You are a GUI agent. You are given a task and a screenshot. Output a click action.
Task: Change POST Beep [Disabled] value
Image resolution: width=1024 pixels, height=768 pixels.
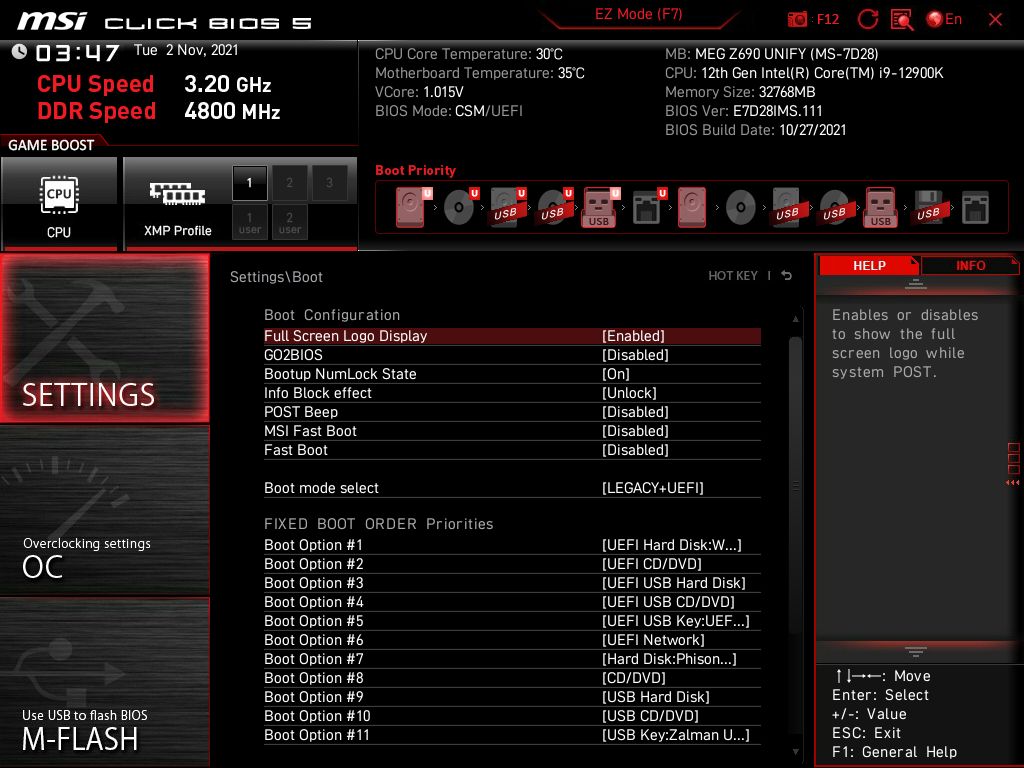click(635, 411)
